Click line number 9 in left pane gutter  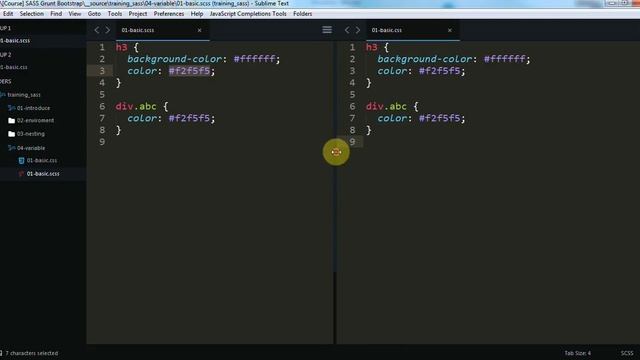tap(102, 142)
